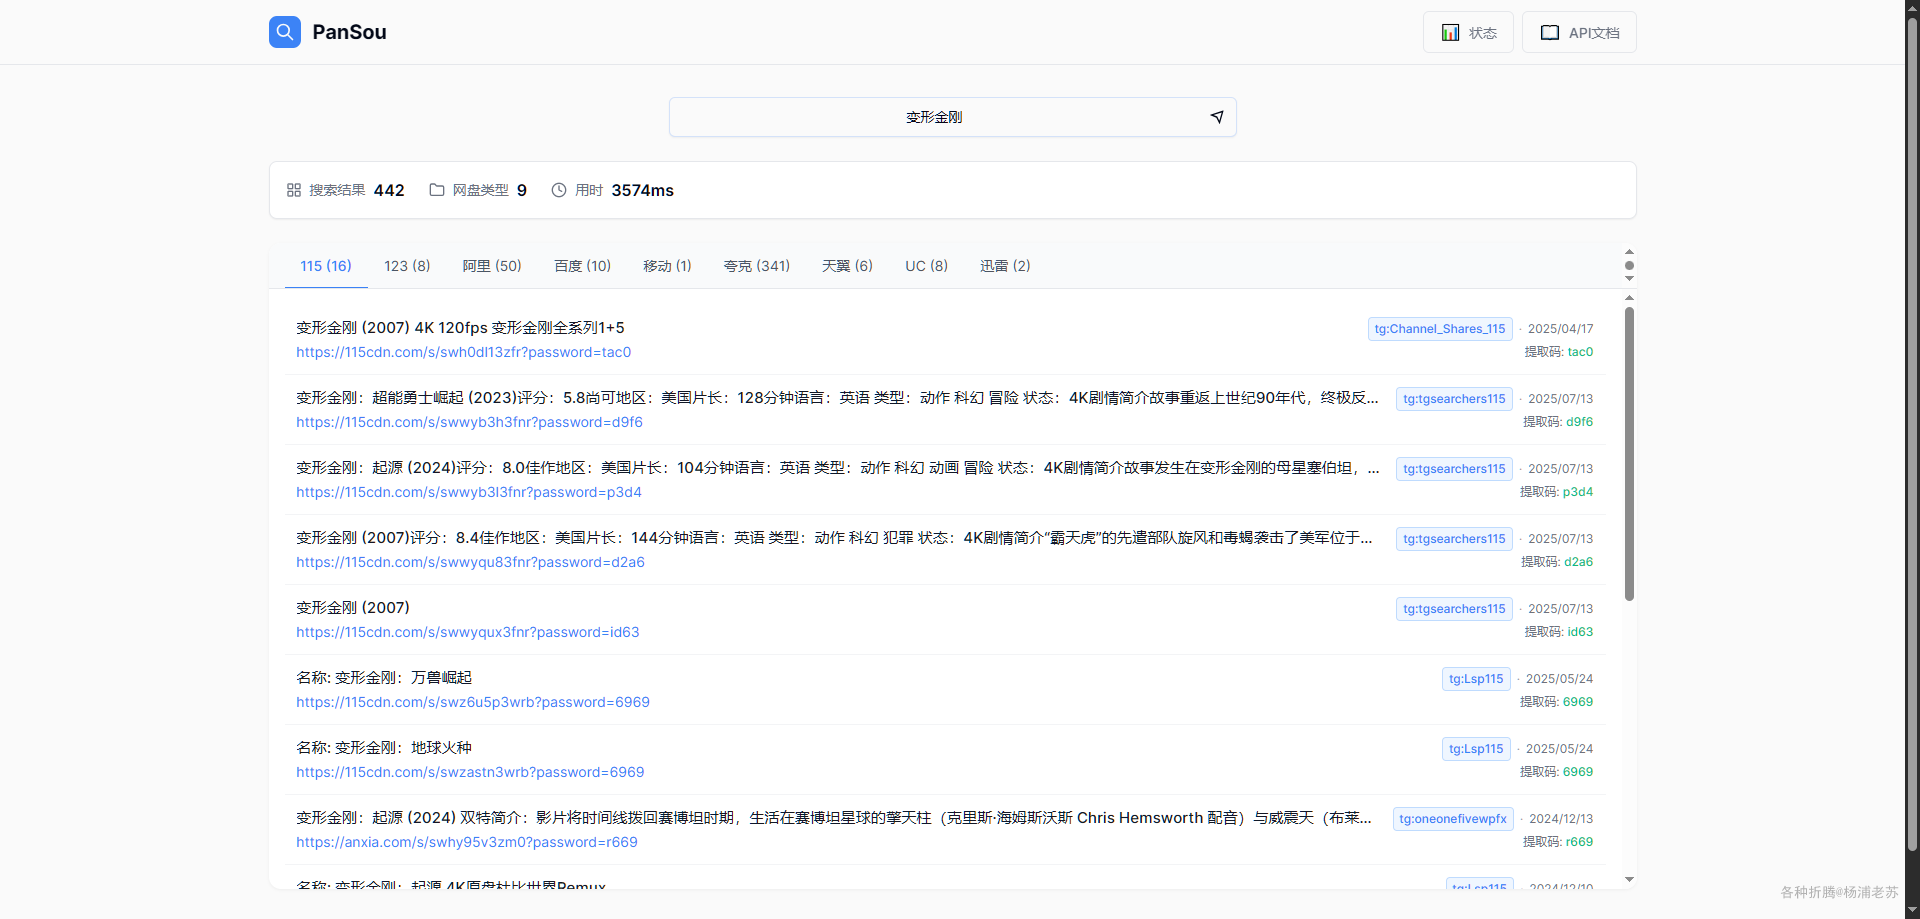Open link swzastn3wrb?password=6969
The image size is (1920, 919).
click(x=470, y=772)
